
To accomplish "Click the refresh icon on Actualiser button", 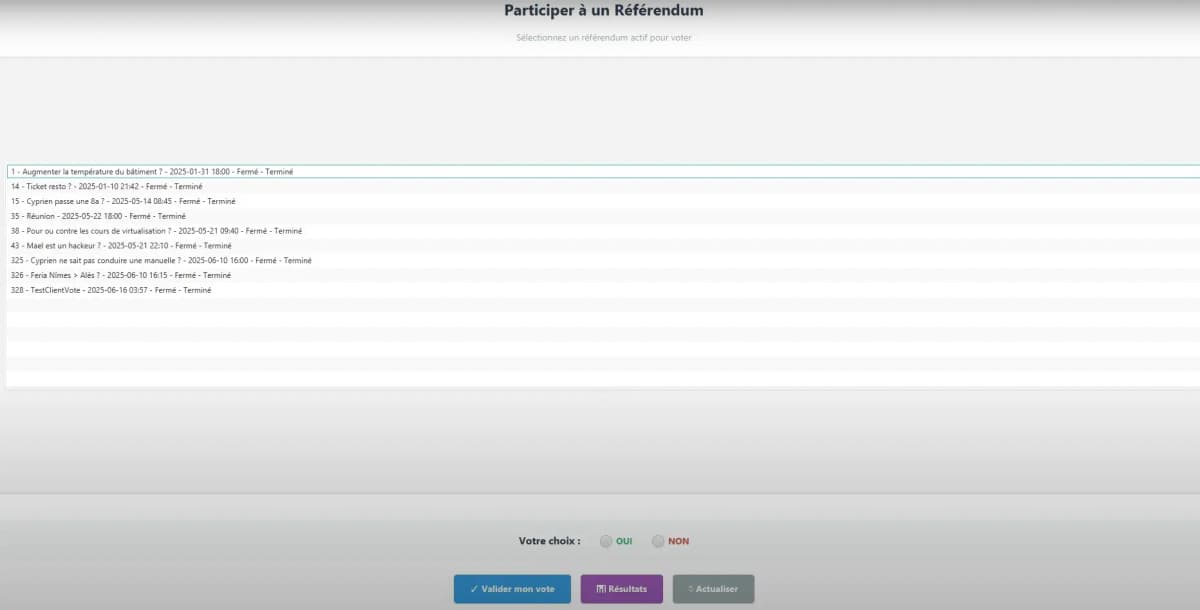I will point(691,589).
